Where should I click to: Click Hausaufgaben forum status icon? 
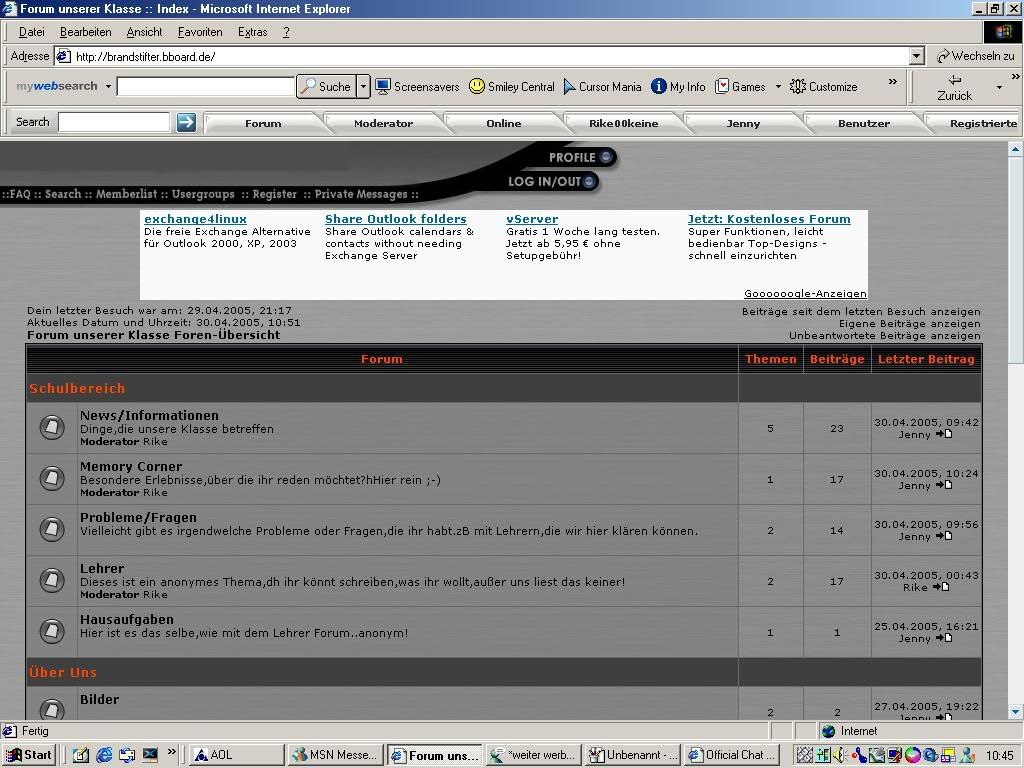52,632
